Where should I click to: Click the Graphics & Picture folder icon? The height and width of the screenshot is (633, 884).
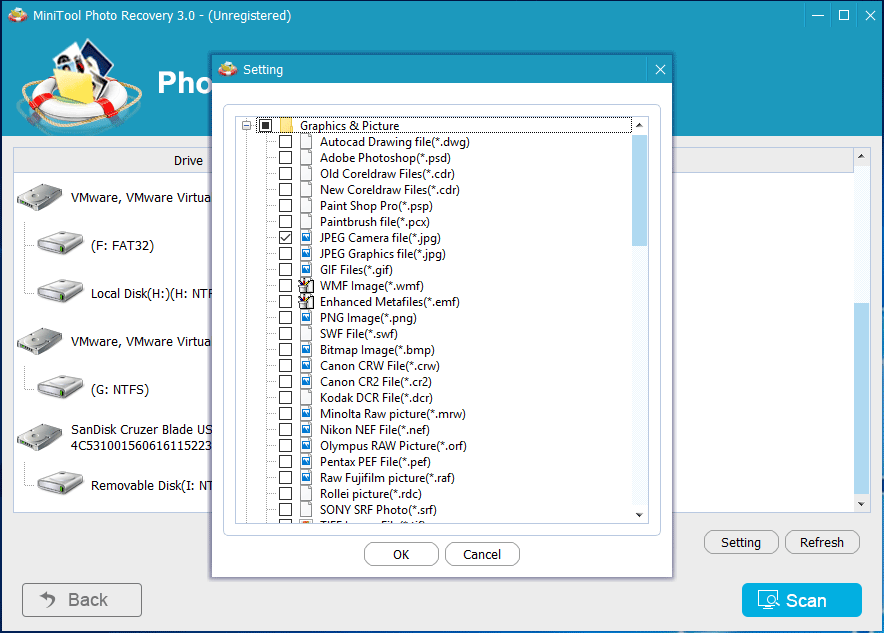point(286,125)
